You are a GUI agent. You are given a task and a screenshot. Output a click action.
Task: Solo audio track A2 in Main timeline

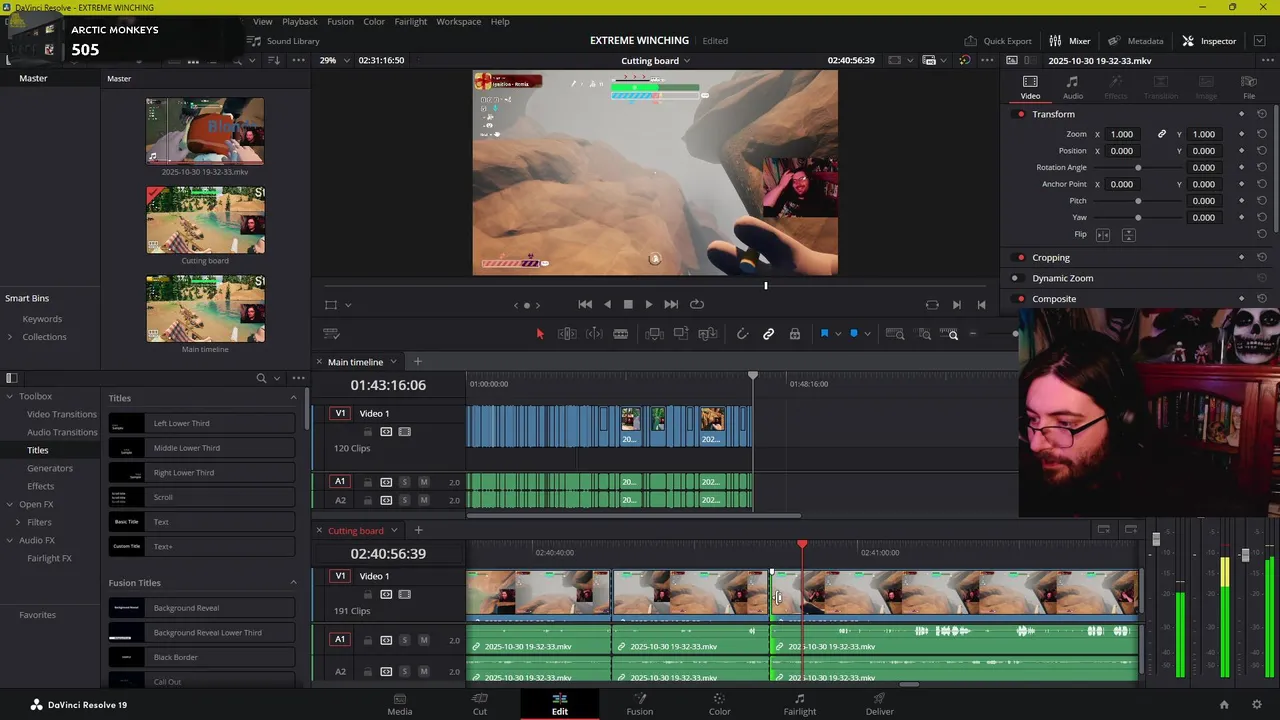[x=404, y=500]
